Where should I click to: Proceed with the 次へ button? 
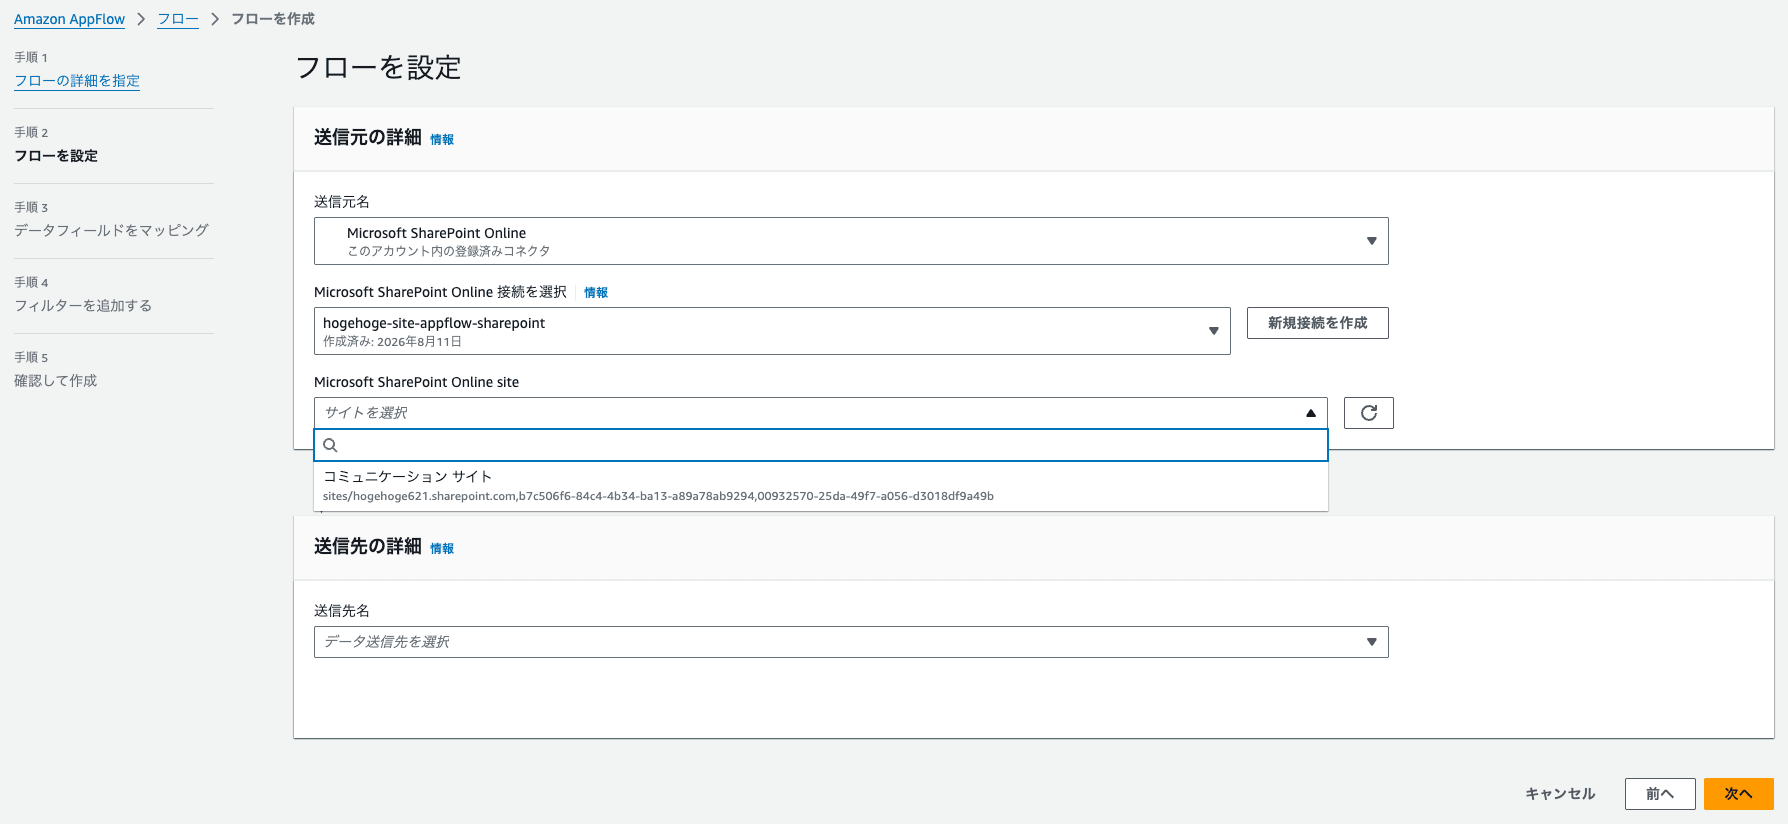pos(1738,794)
